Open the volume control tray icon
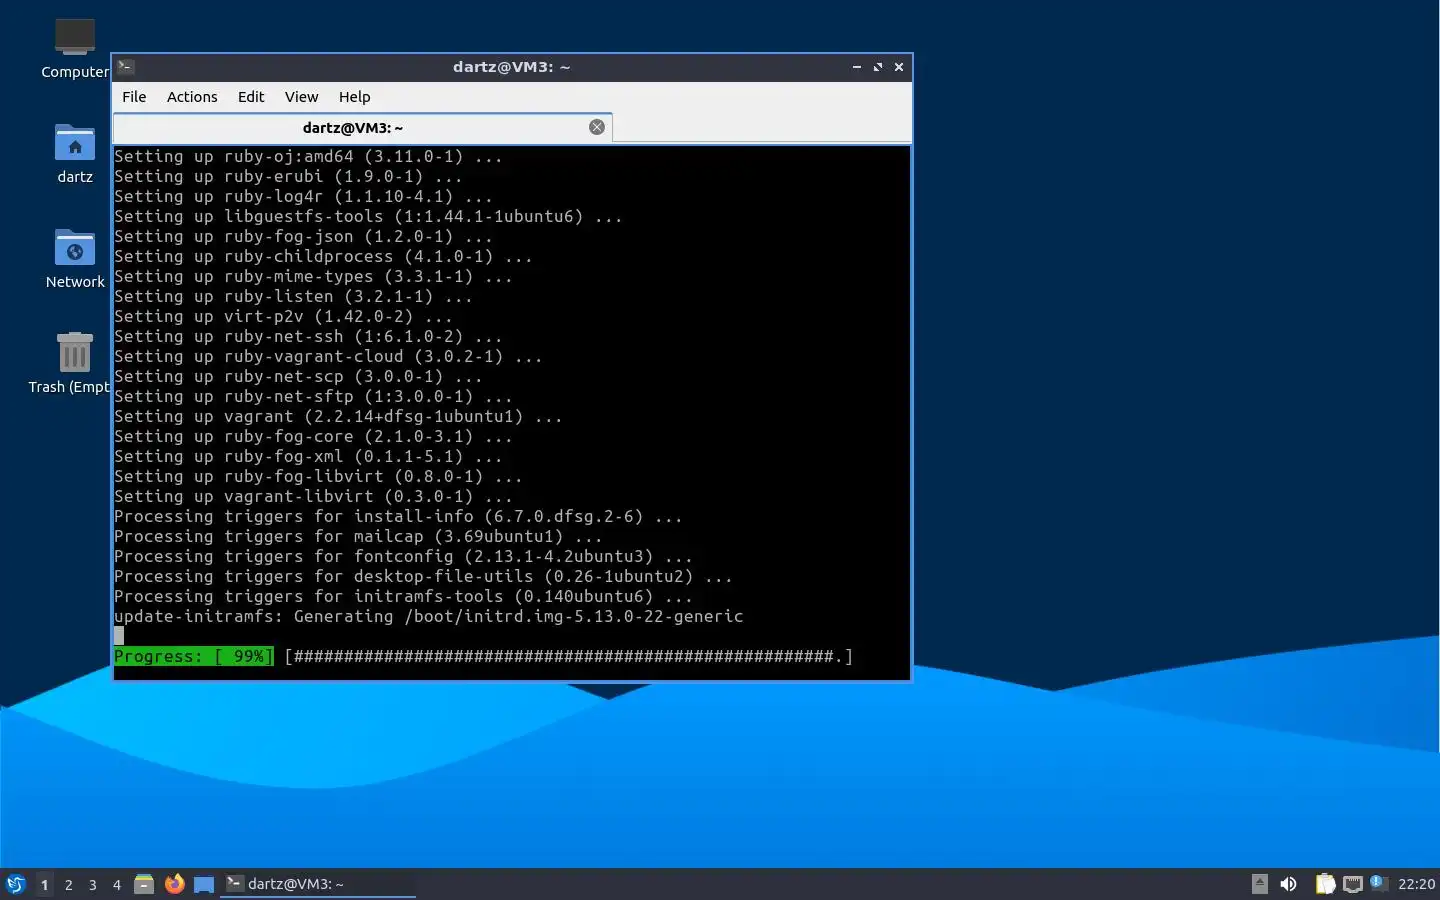 [1289, 884]
